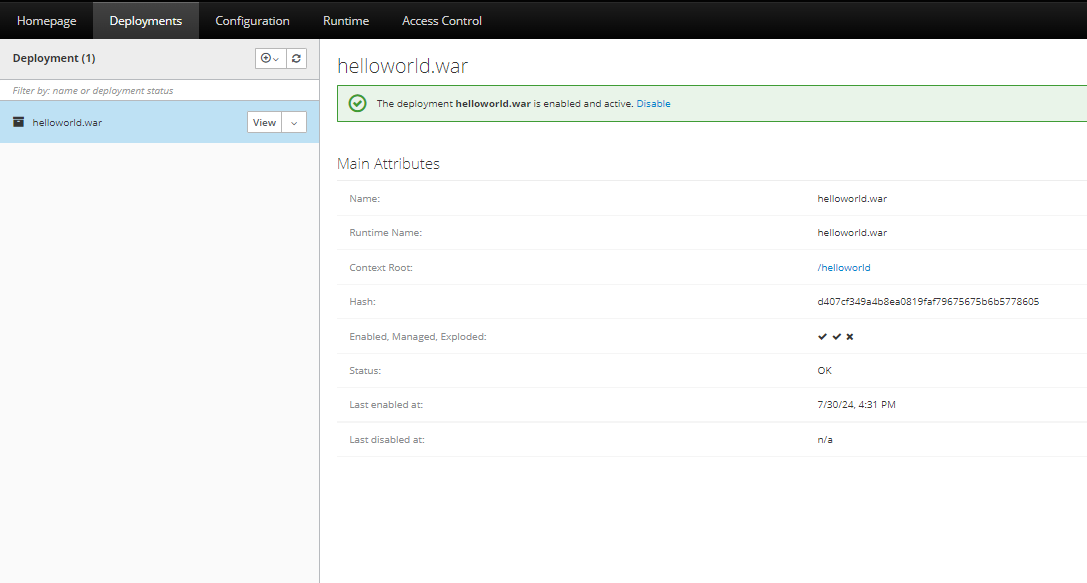Open the Homepage tab
The width and height of the screenshot is (1087, 583).
[x=47, y=20]
